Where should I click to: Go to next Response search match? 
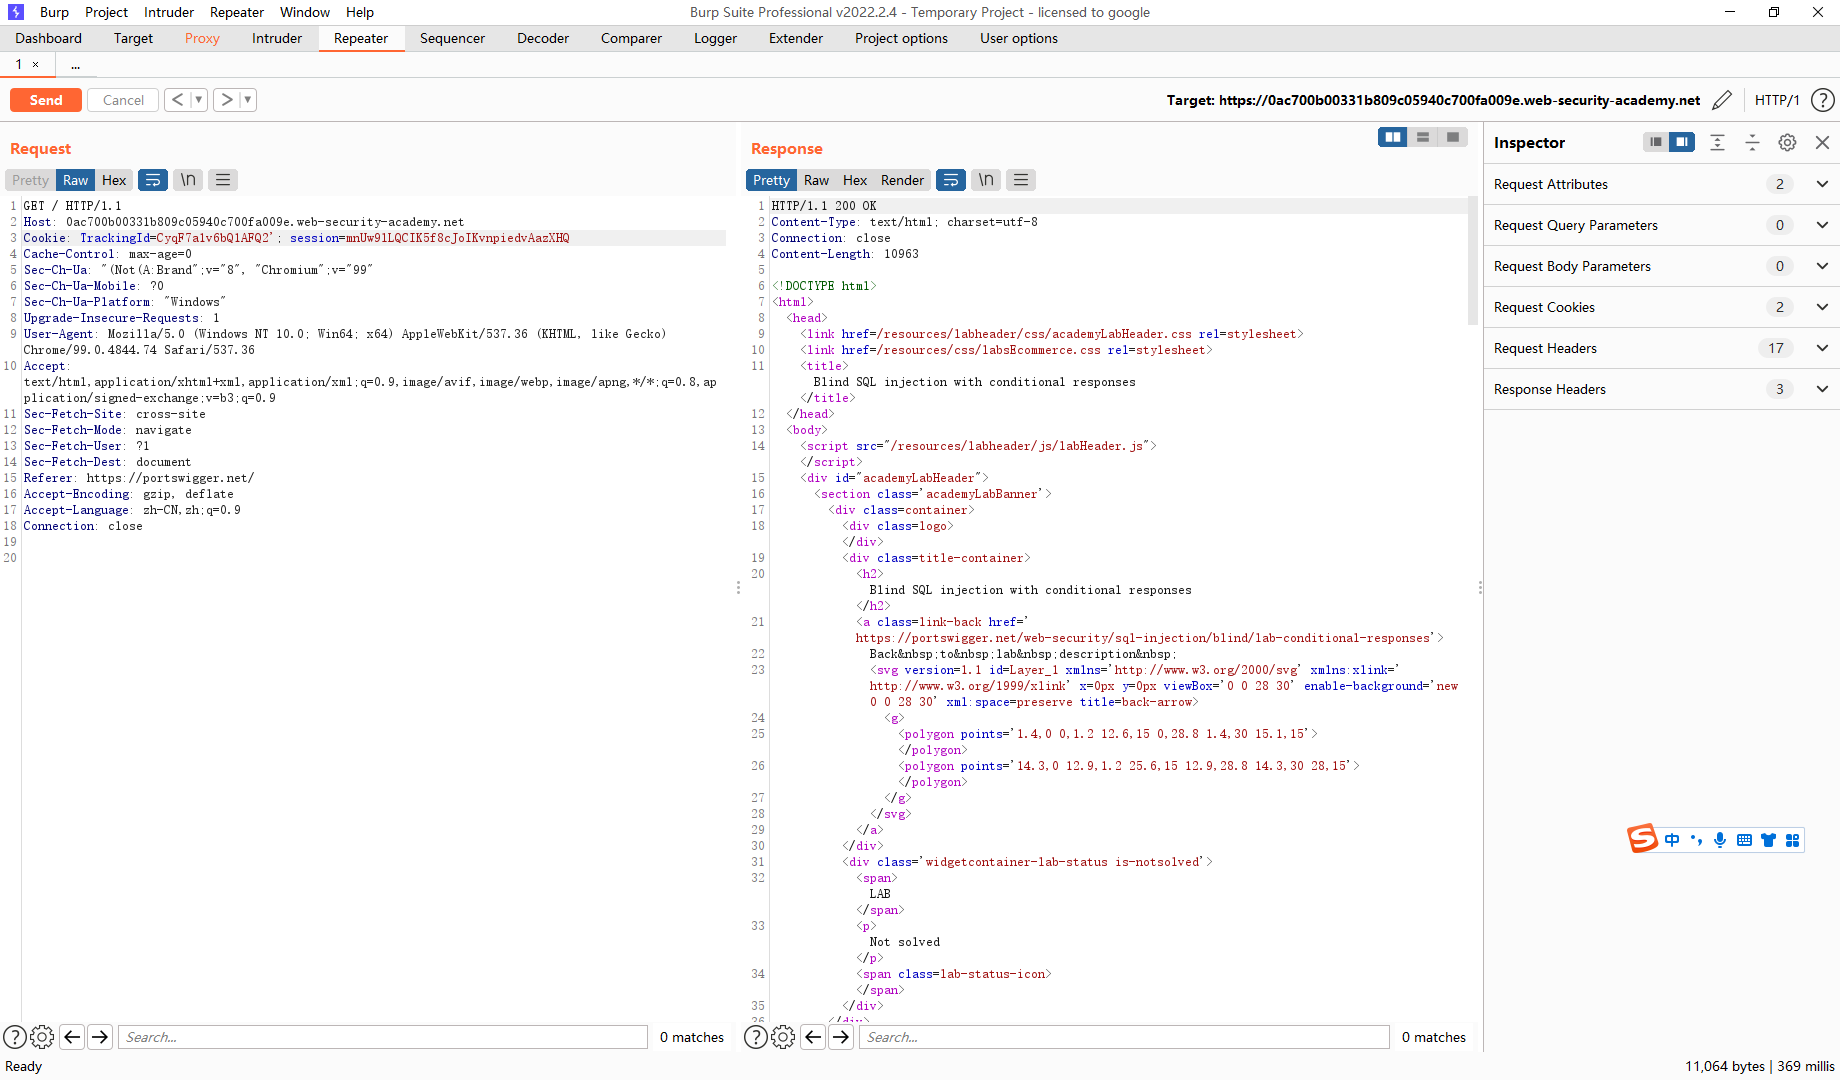[841, 1037]
